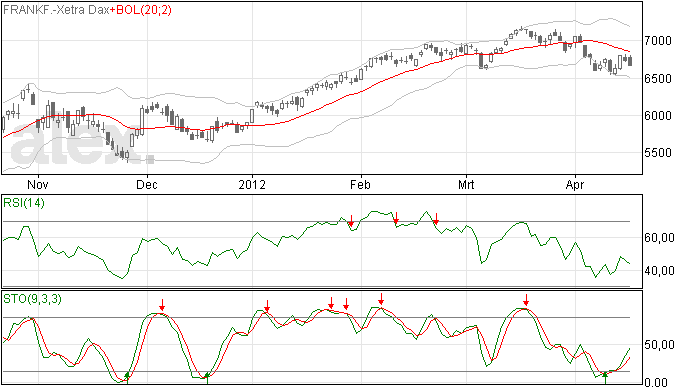Click the green STO arrow in April
The width and height of the screenshot is (690, 387).
(605, 377)
